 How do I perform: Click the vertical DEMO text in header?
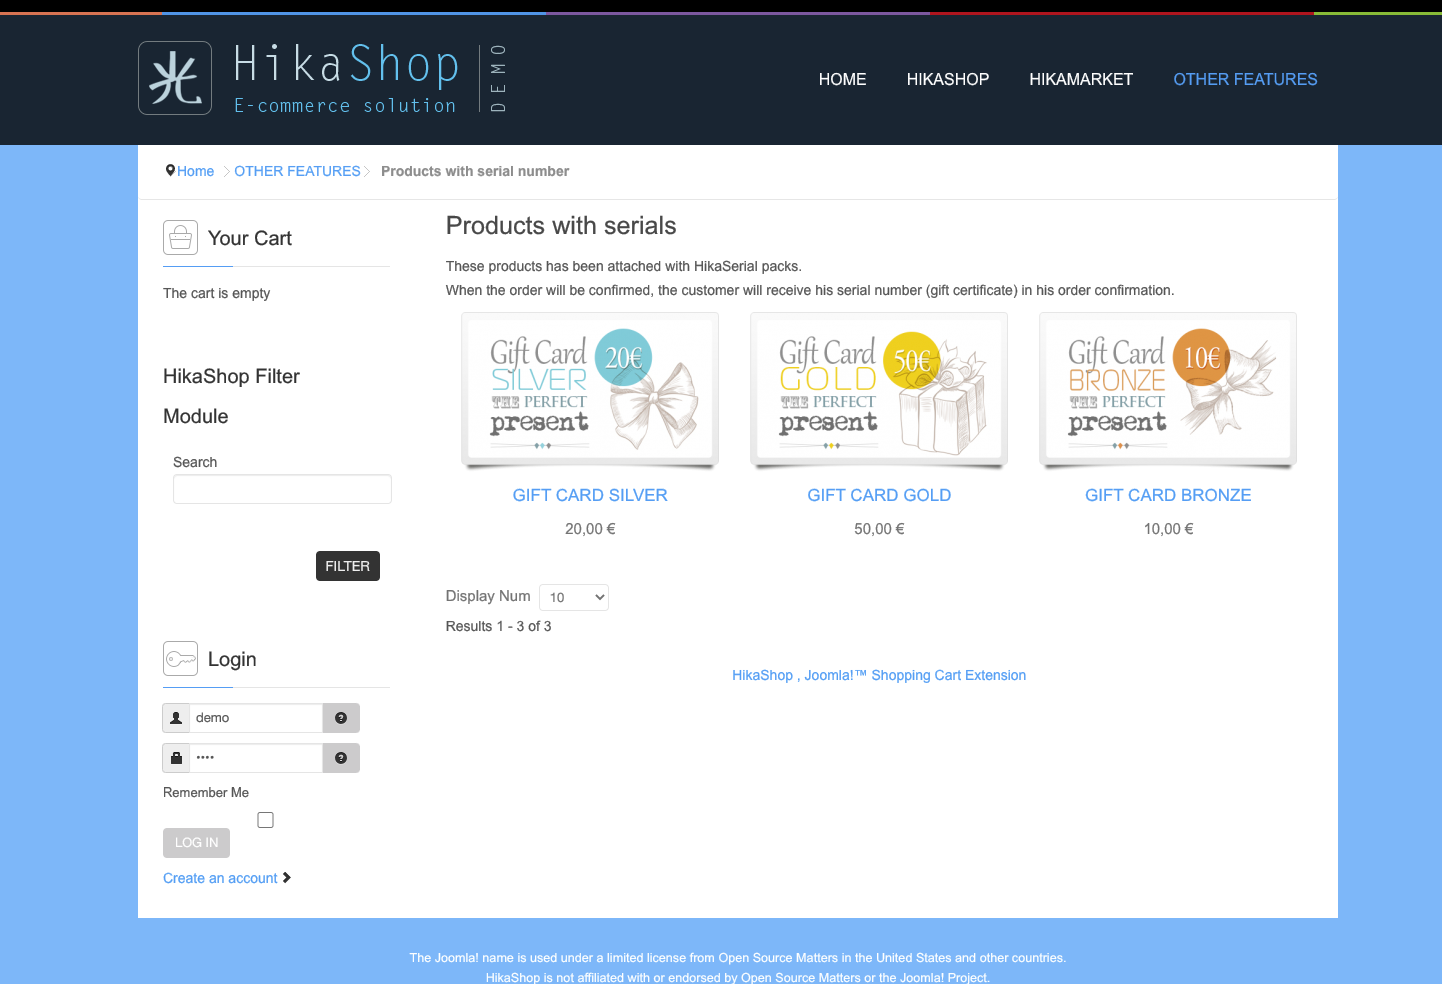coord(498,78)
